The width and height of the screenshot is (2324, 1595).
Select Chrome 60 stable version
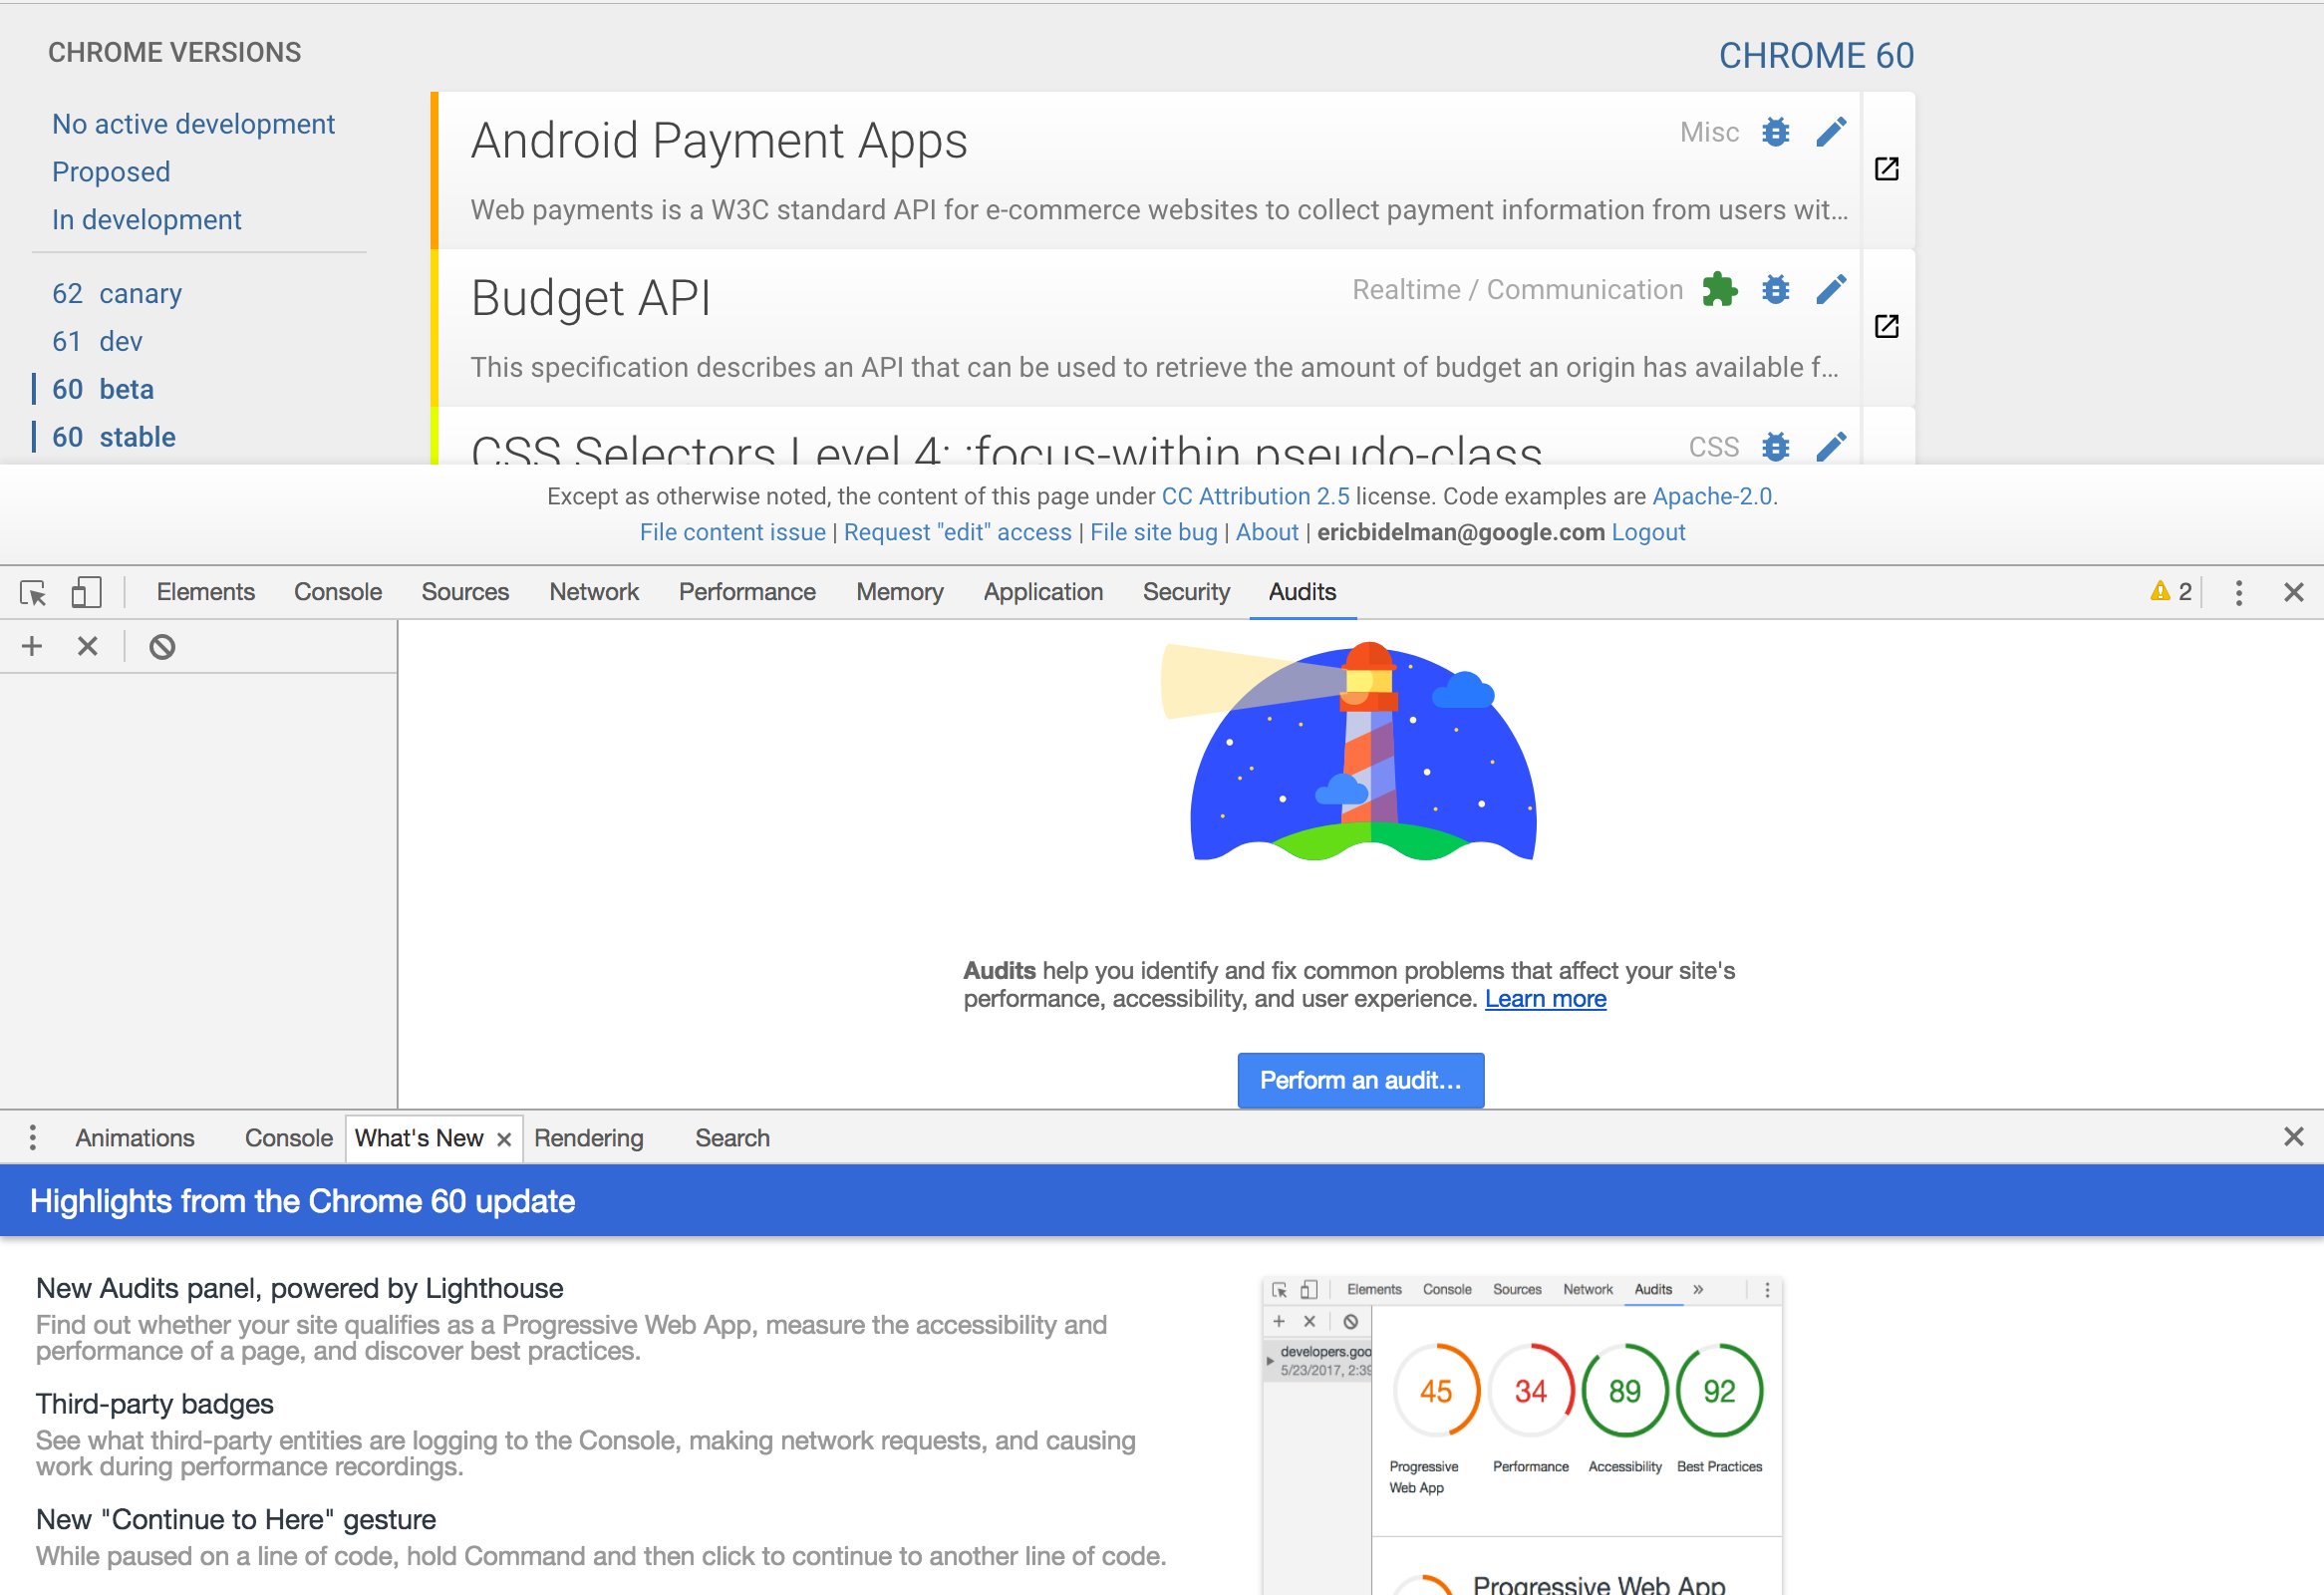pos(114,437)
